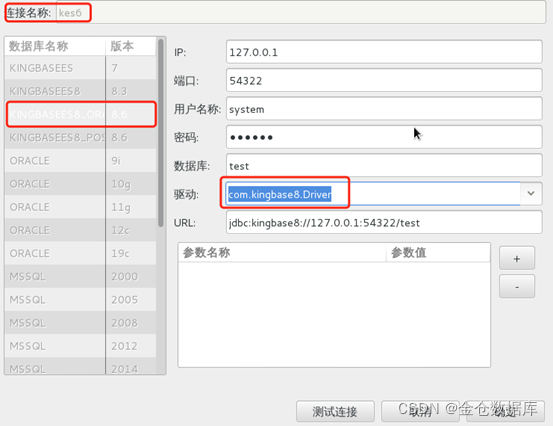Select the MSSQL 2014 row
Image resolution: width=553 pixels, height=426 pixels.
tap(80, 367)
